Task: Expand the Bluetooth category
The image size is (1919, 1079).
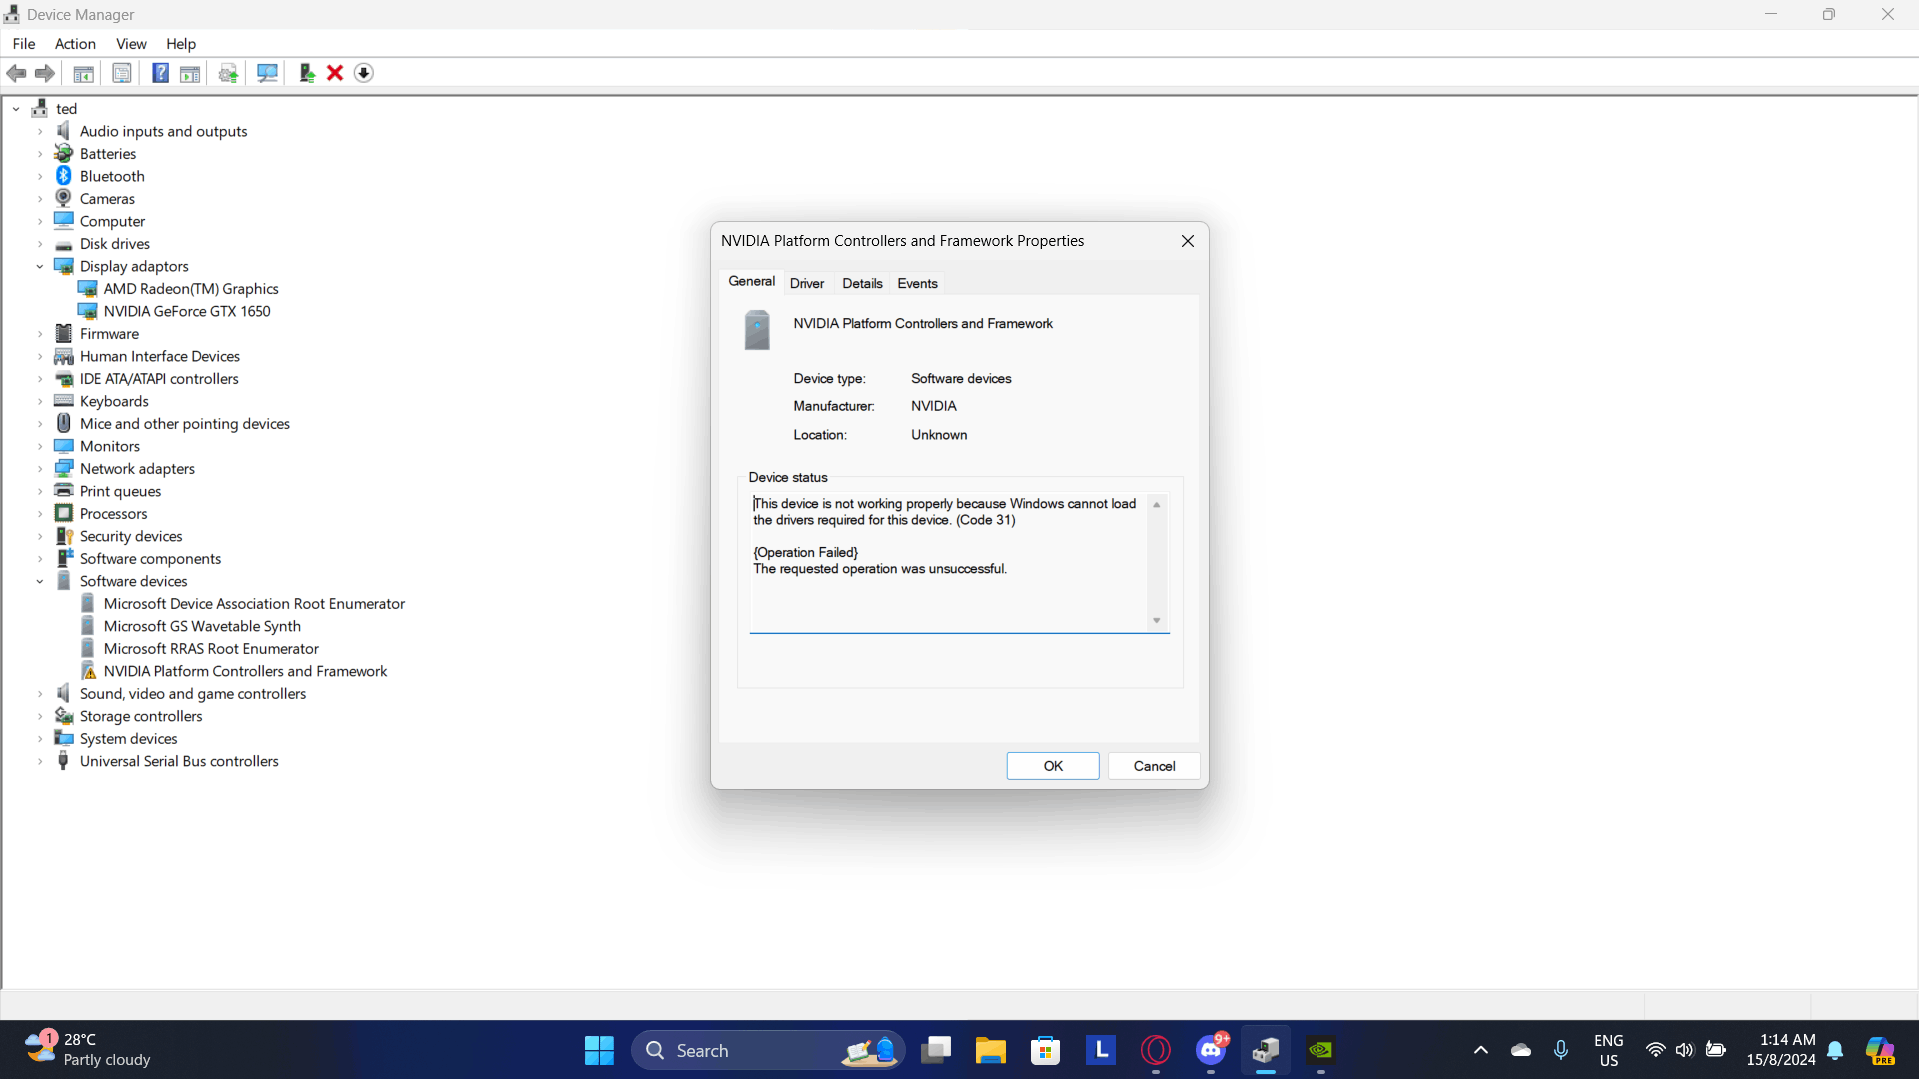Action: pos(40,177)
